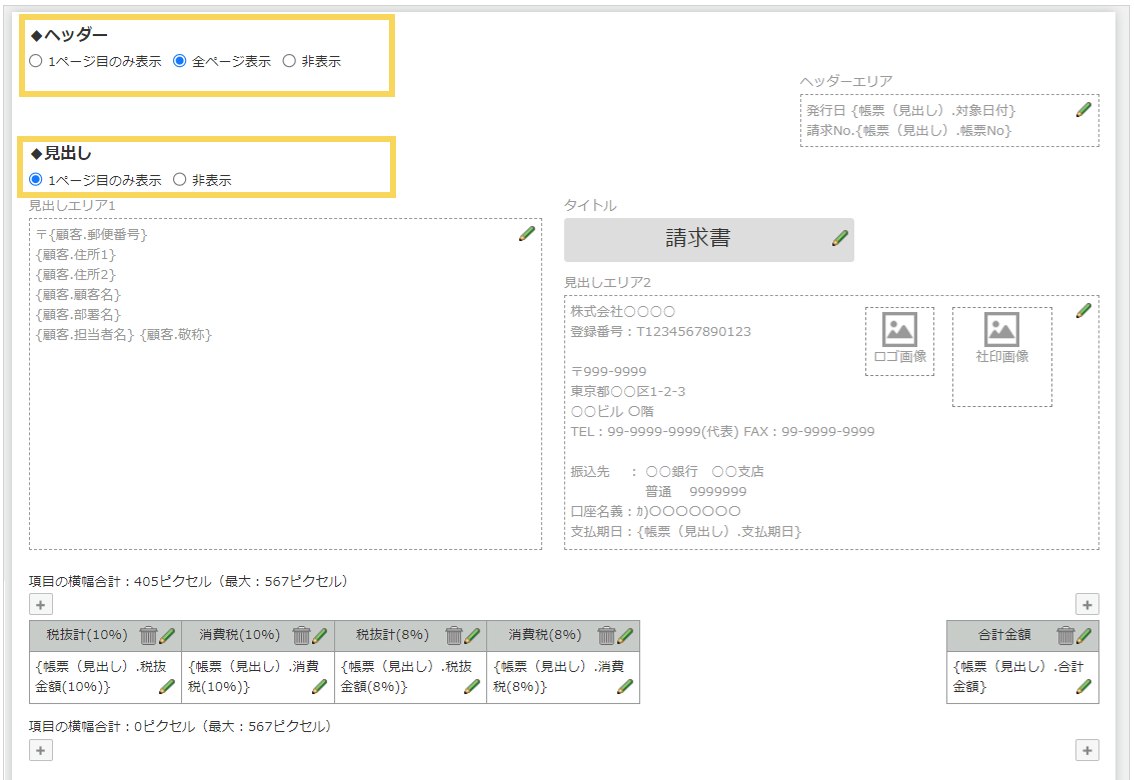Delete the 税抜計(8%) column
This screenshot has width=1134, height=780.
coord(452,635)
